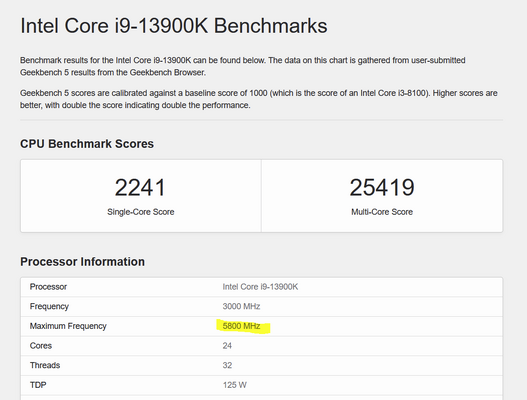This screenshot has width=527, height=400.
Task: Click the paragraph mentioning Geekbench Browser
Action: tap(243, 66)
